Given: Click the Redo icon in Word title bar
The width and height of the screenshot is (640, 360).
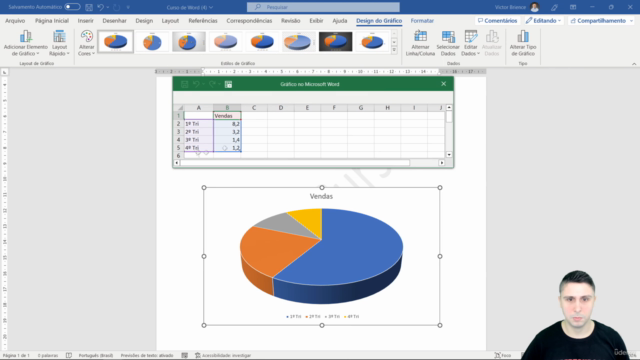Looking at the screenshot, I should pos(117,7).
